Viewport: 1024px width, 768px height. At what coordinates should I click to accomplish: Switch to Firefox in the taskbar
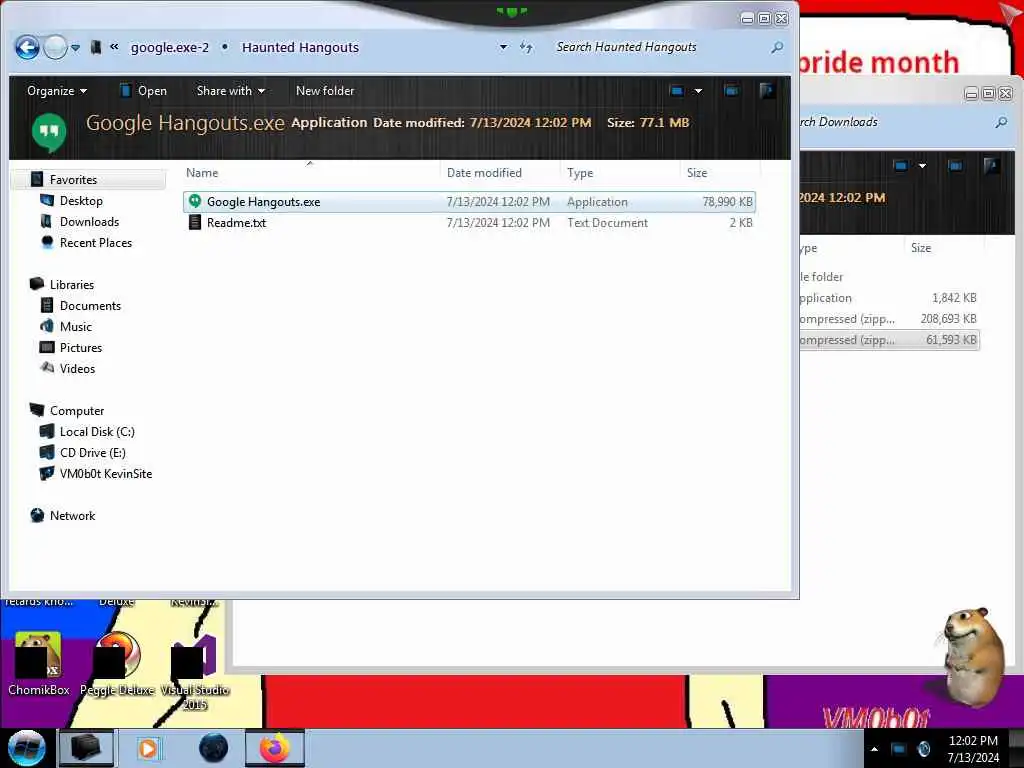274,748
